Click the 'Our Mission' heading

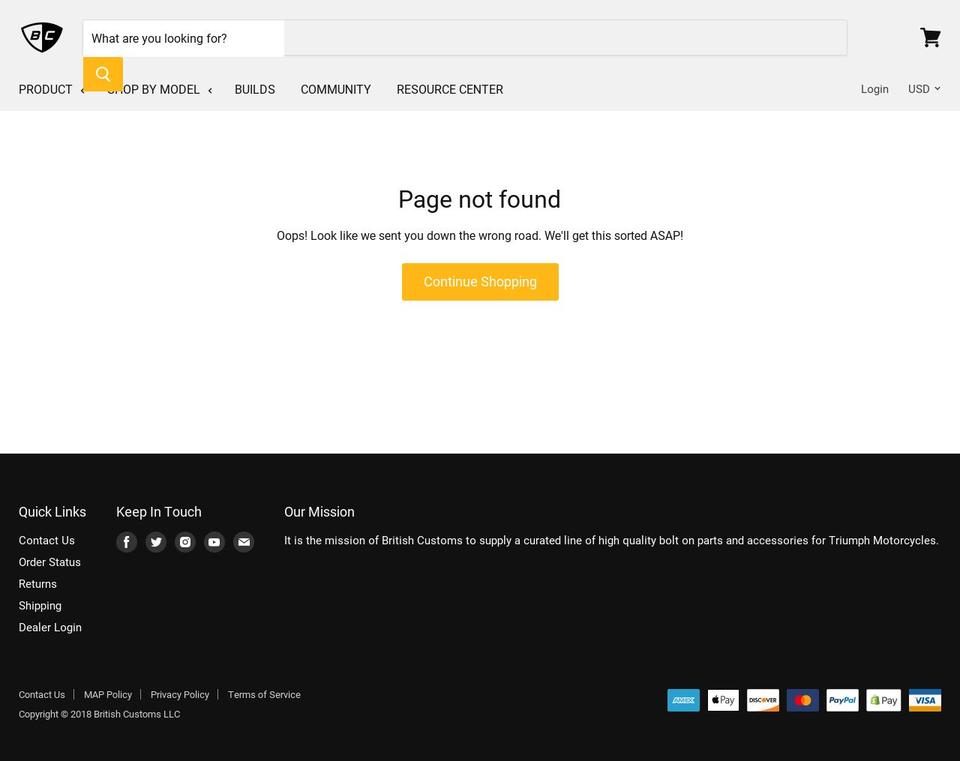tap(319, 512)
